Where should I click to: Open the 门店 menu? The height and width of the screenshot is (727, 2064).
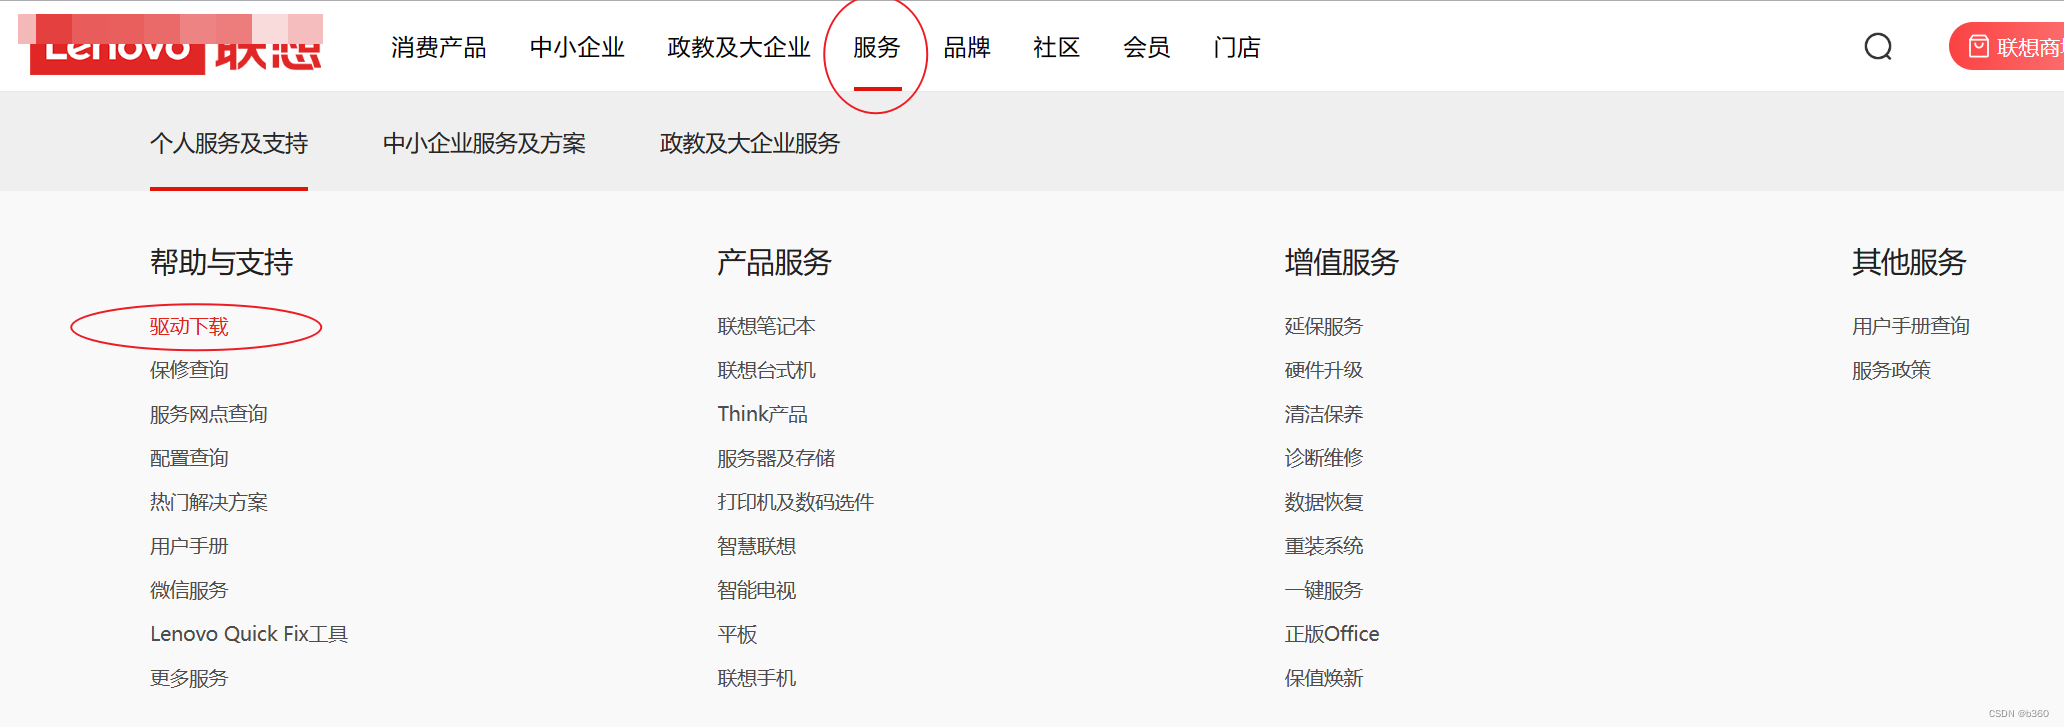tap(1237, 47)
